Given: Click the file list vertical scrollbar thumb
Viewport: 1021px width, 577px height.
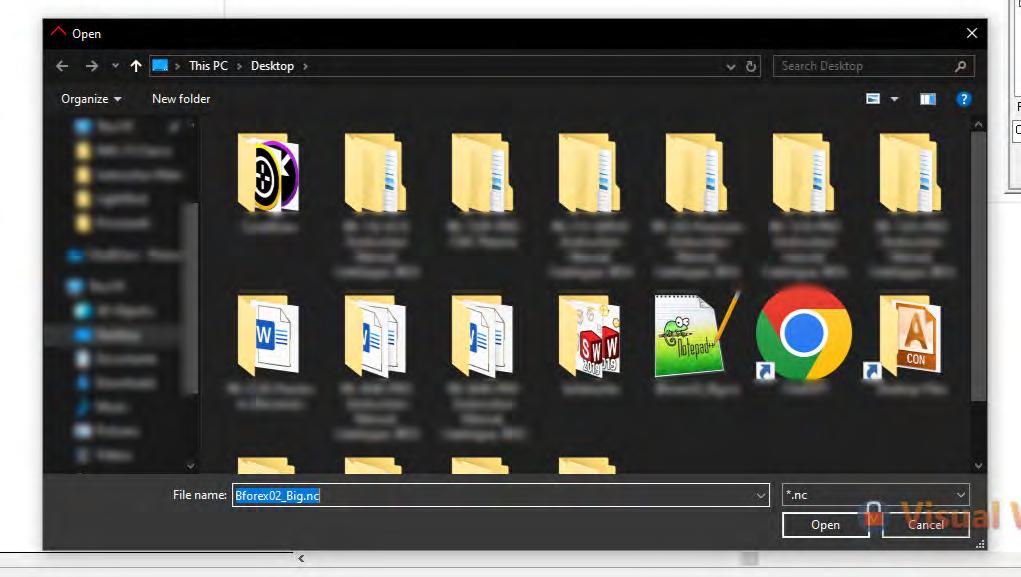Looking at the screenshot, I should point(978,266).
